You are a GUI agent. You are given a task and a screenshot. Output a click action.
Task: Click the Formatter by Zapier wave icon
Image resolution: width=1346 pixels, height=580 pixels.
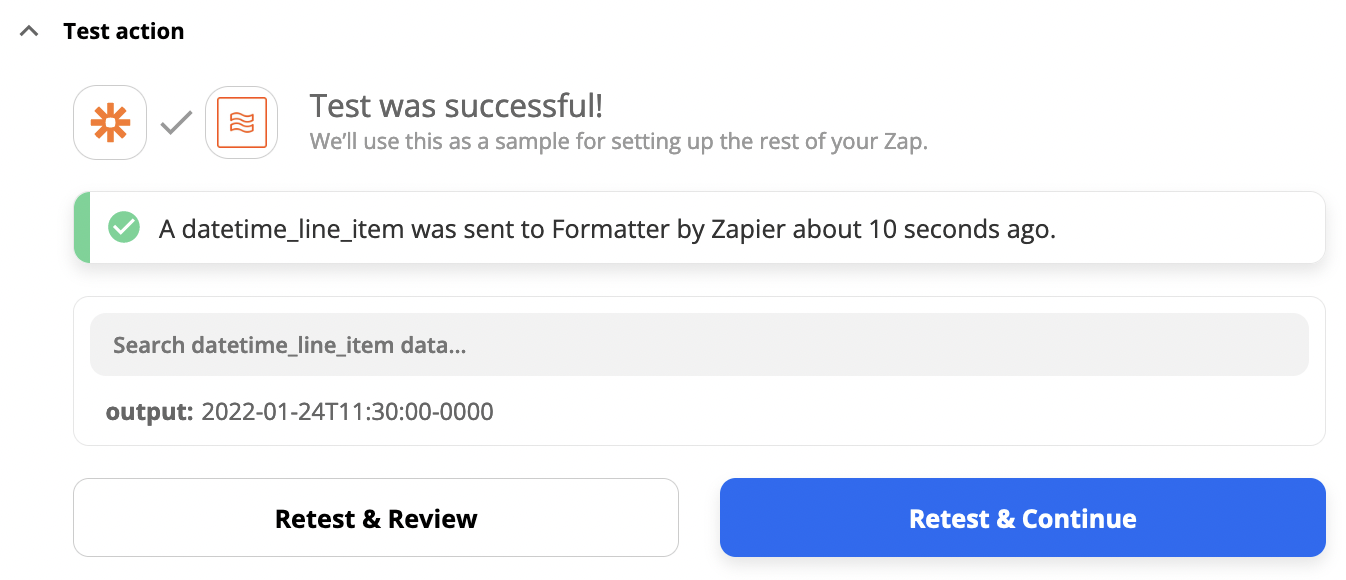241,123
